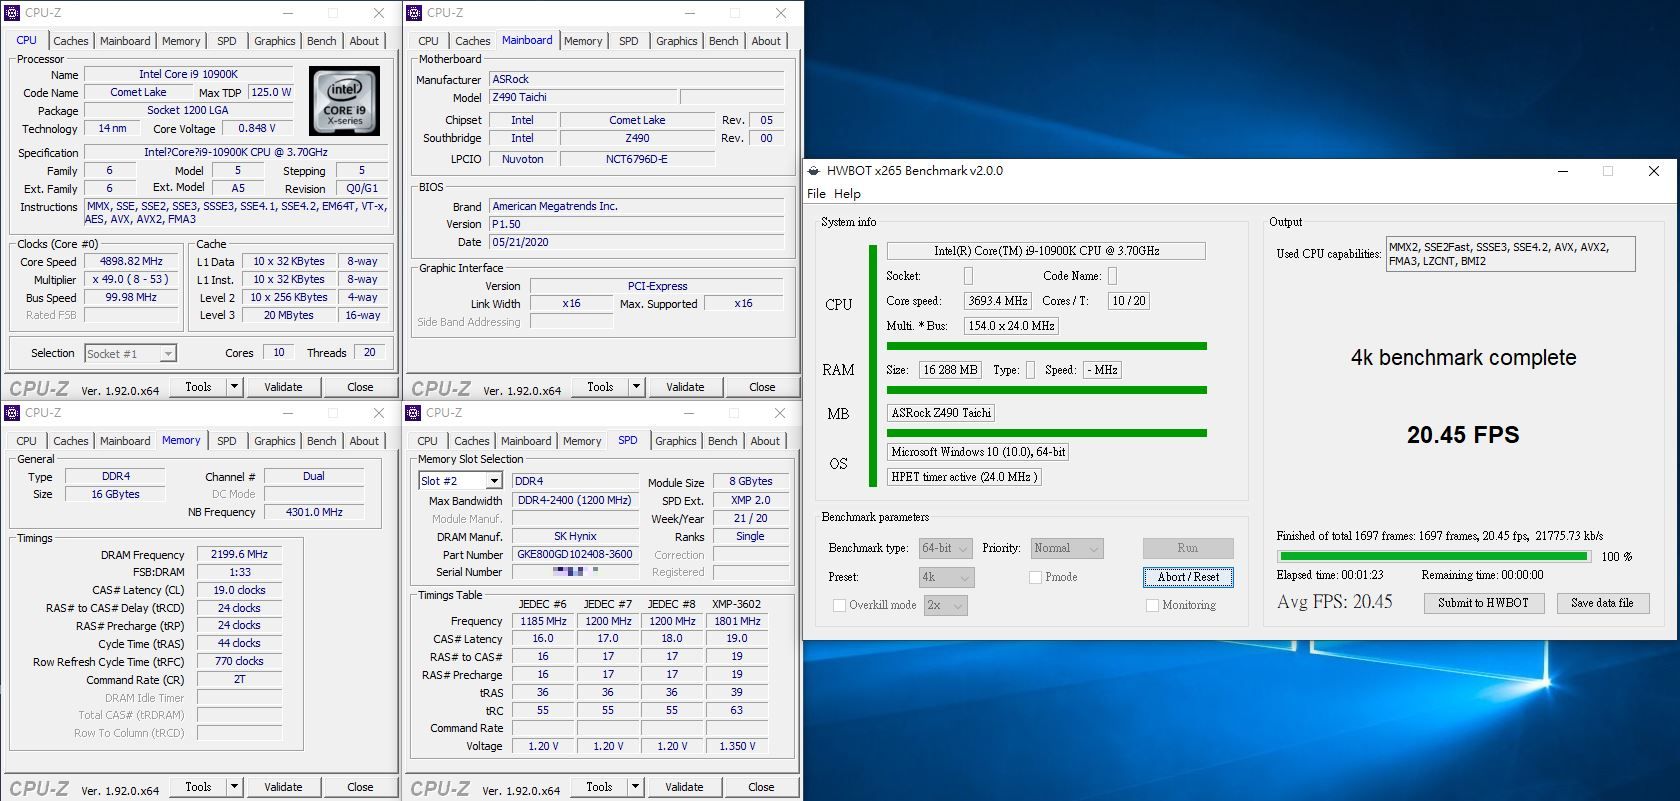Tick the Monitoring checkbox
Viewport: 1680px width, 801px height.
pyautogui.click(x=1152, y=605)
